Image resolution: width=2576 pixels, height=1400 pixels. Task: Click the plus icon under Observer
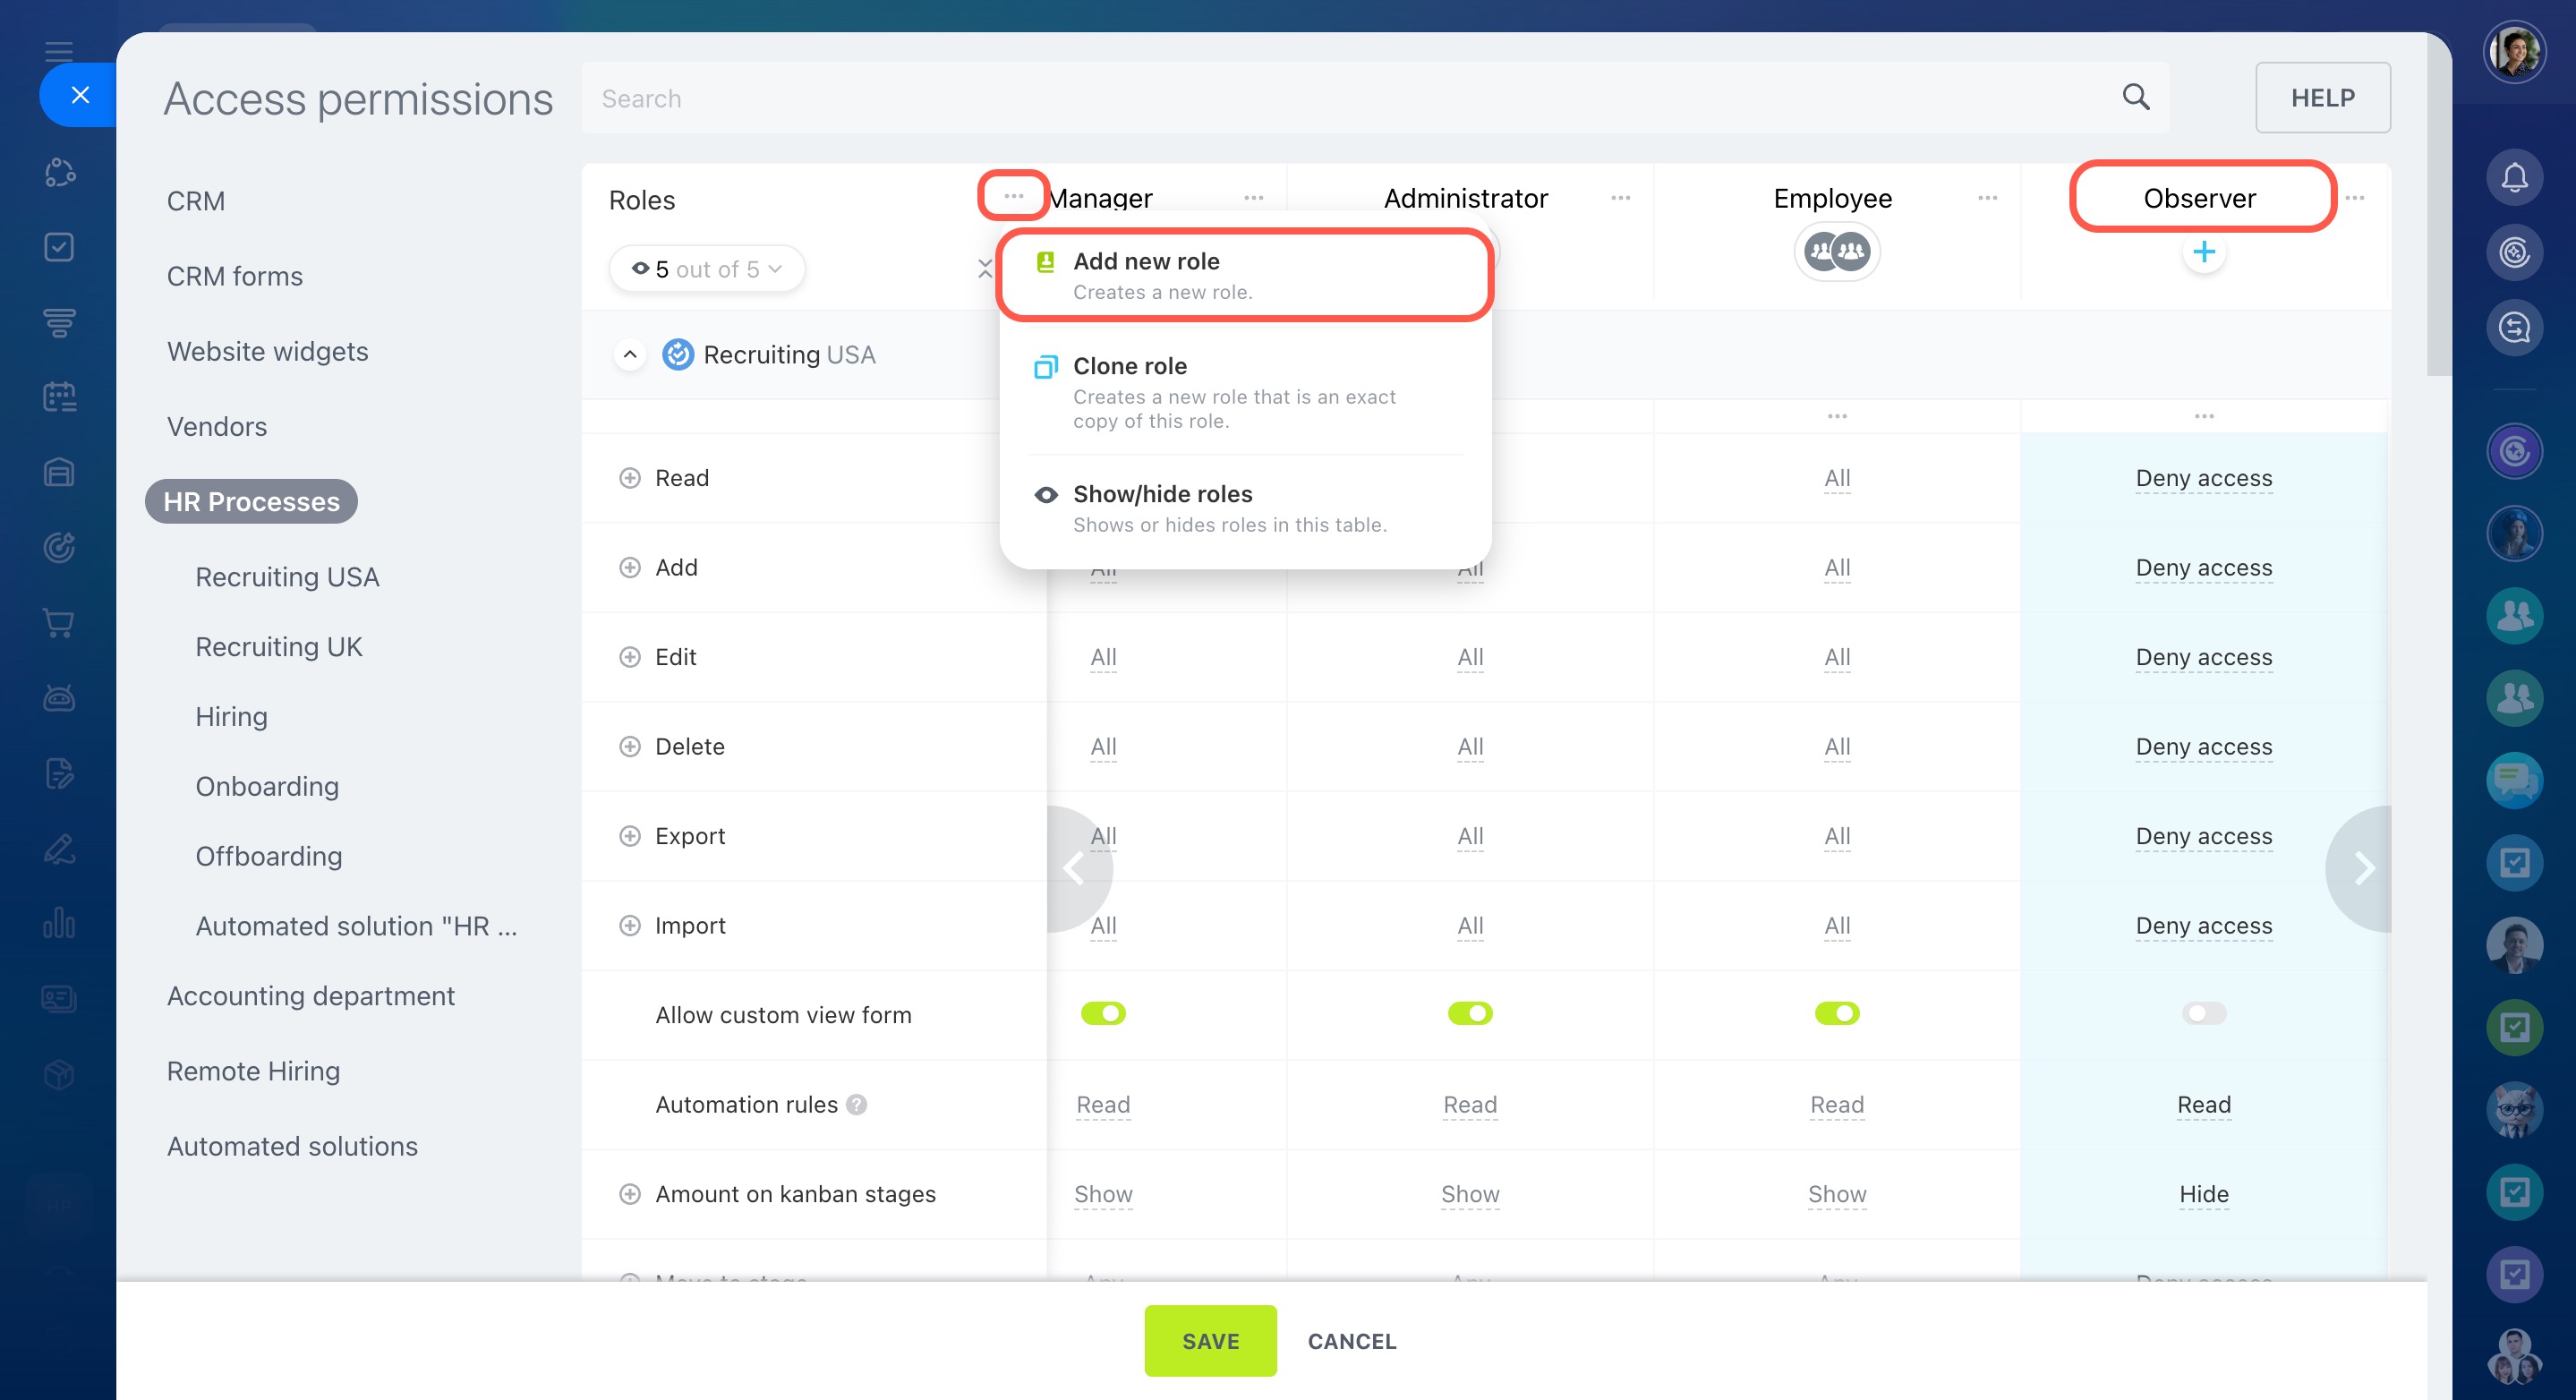tap(2203, 252)
